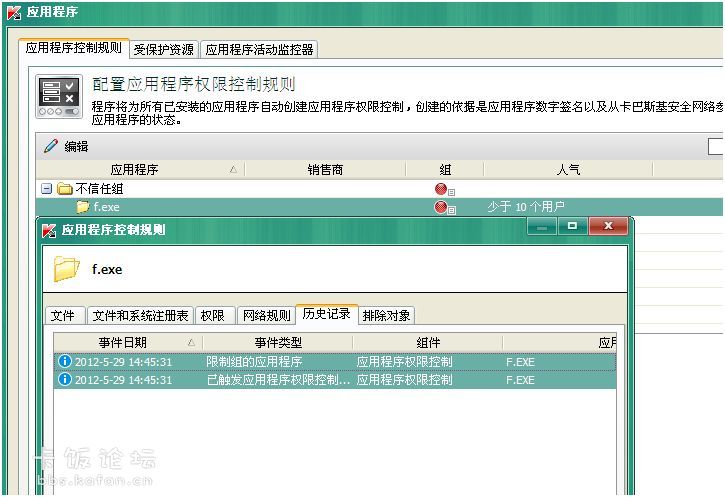Click sort arrow on 事件日期 header

pyautogui.click(x=191, y=343)
